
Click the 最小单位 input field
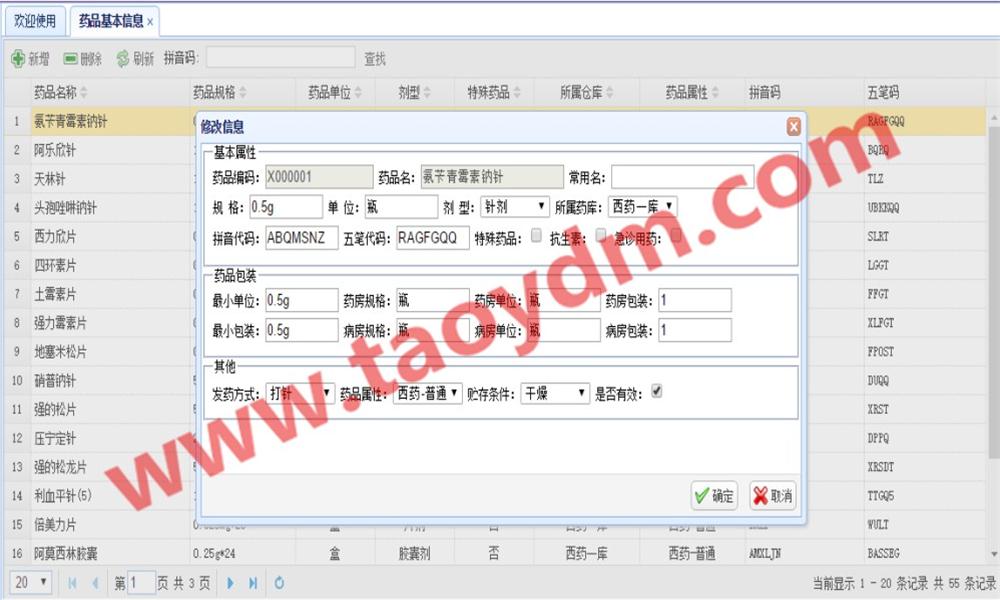pyautogui.click(x=302, y=300)
